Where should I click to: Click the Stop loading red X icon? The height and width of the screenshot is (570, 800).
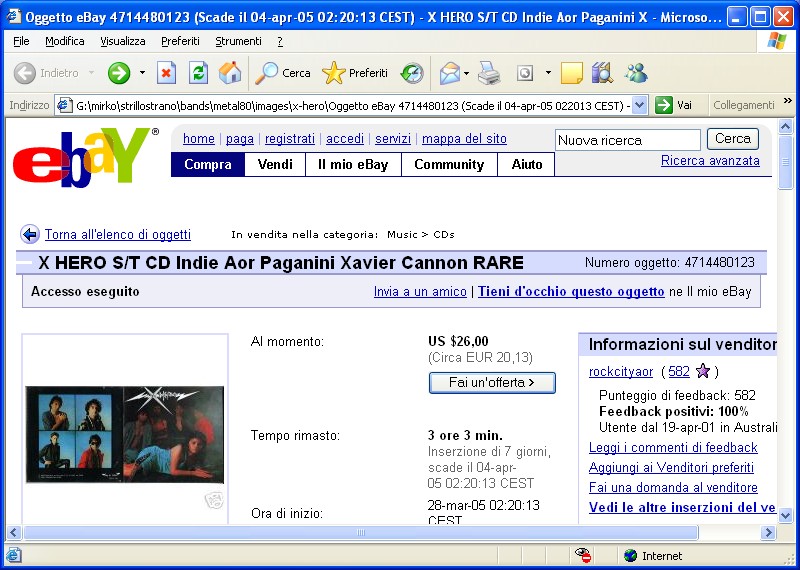[166, 73]
